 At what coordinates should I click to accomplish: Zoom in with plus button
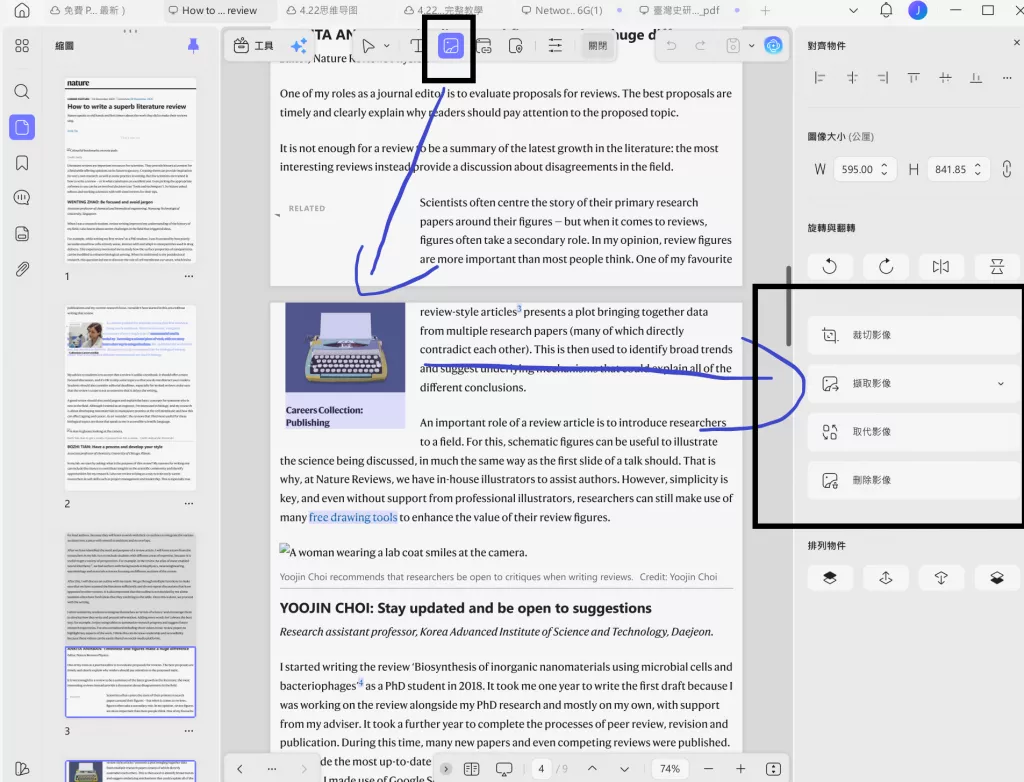[741, 769]
